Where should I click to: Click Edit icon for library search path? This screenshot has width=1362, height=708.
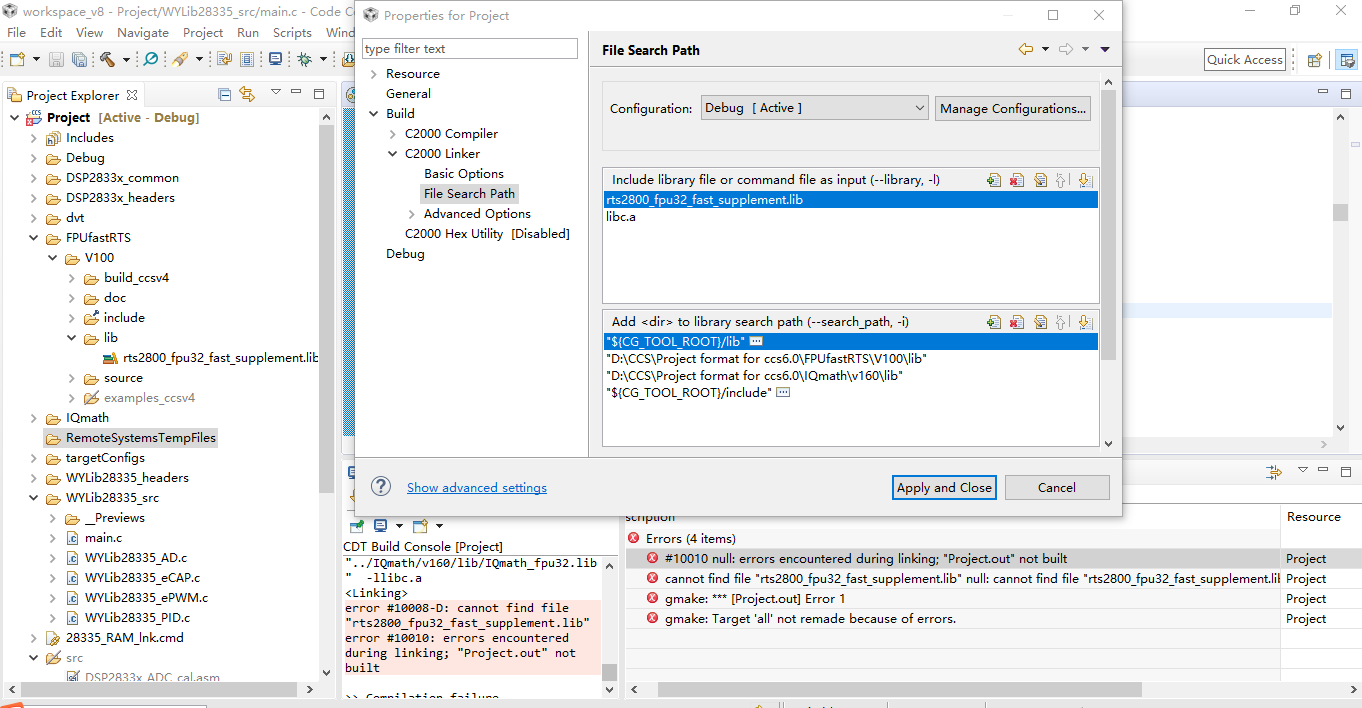(x=1040, y=322)
